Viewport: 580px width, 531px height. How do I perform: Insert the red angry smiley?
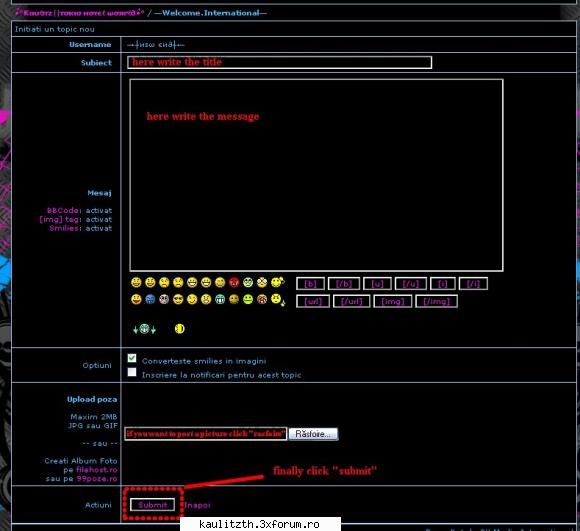pos(234,283)
